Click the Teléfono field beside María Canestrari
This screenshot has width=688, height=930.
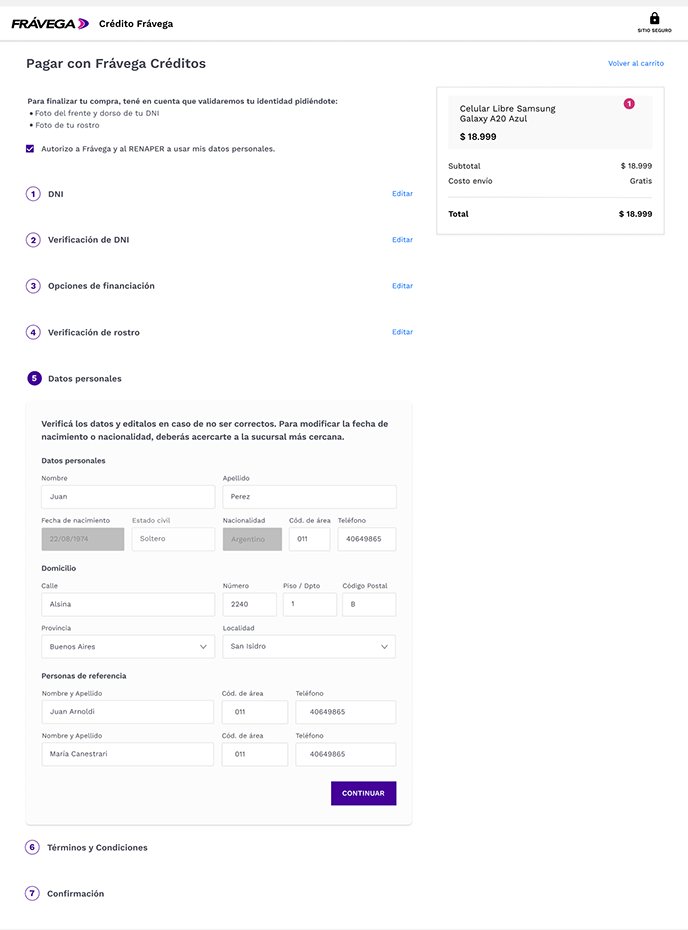coord(346,754)
